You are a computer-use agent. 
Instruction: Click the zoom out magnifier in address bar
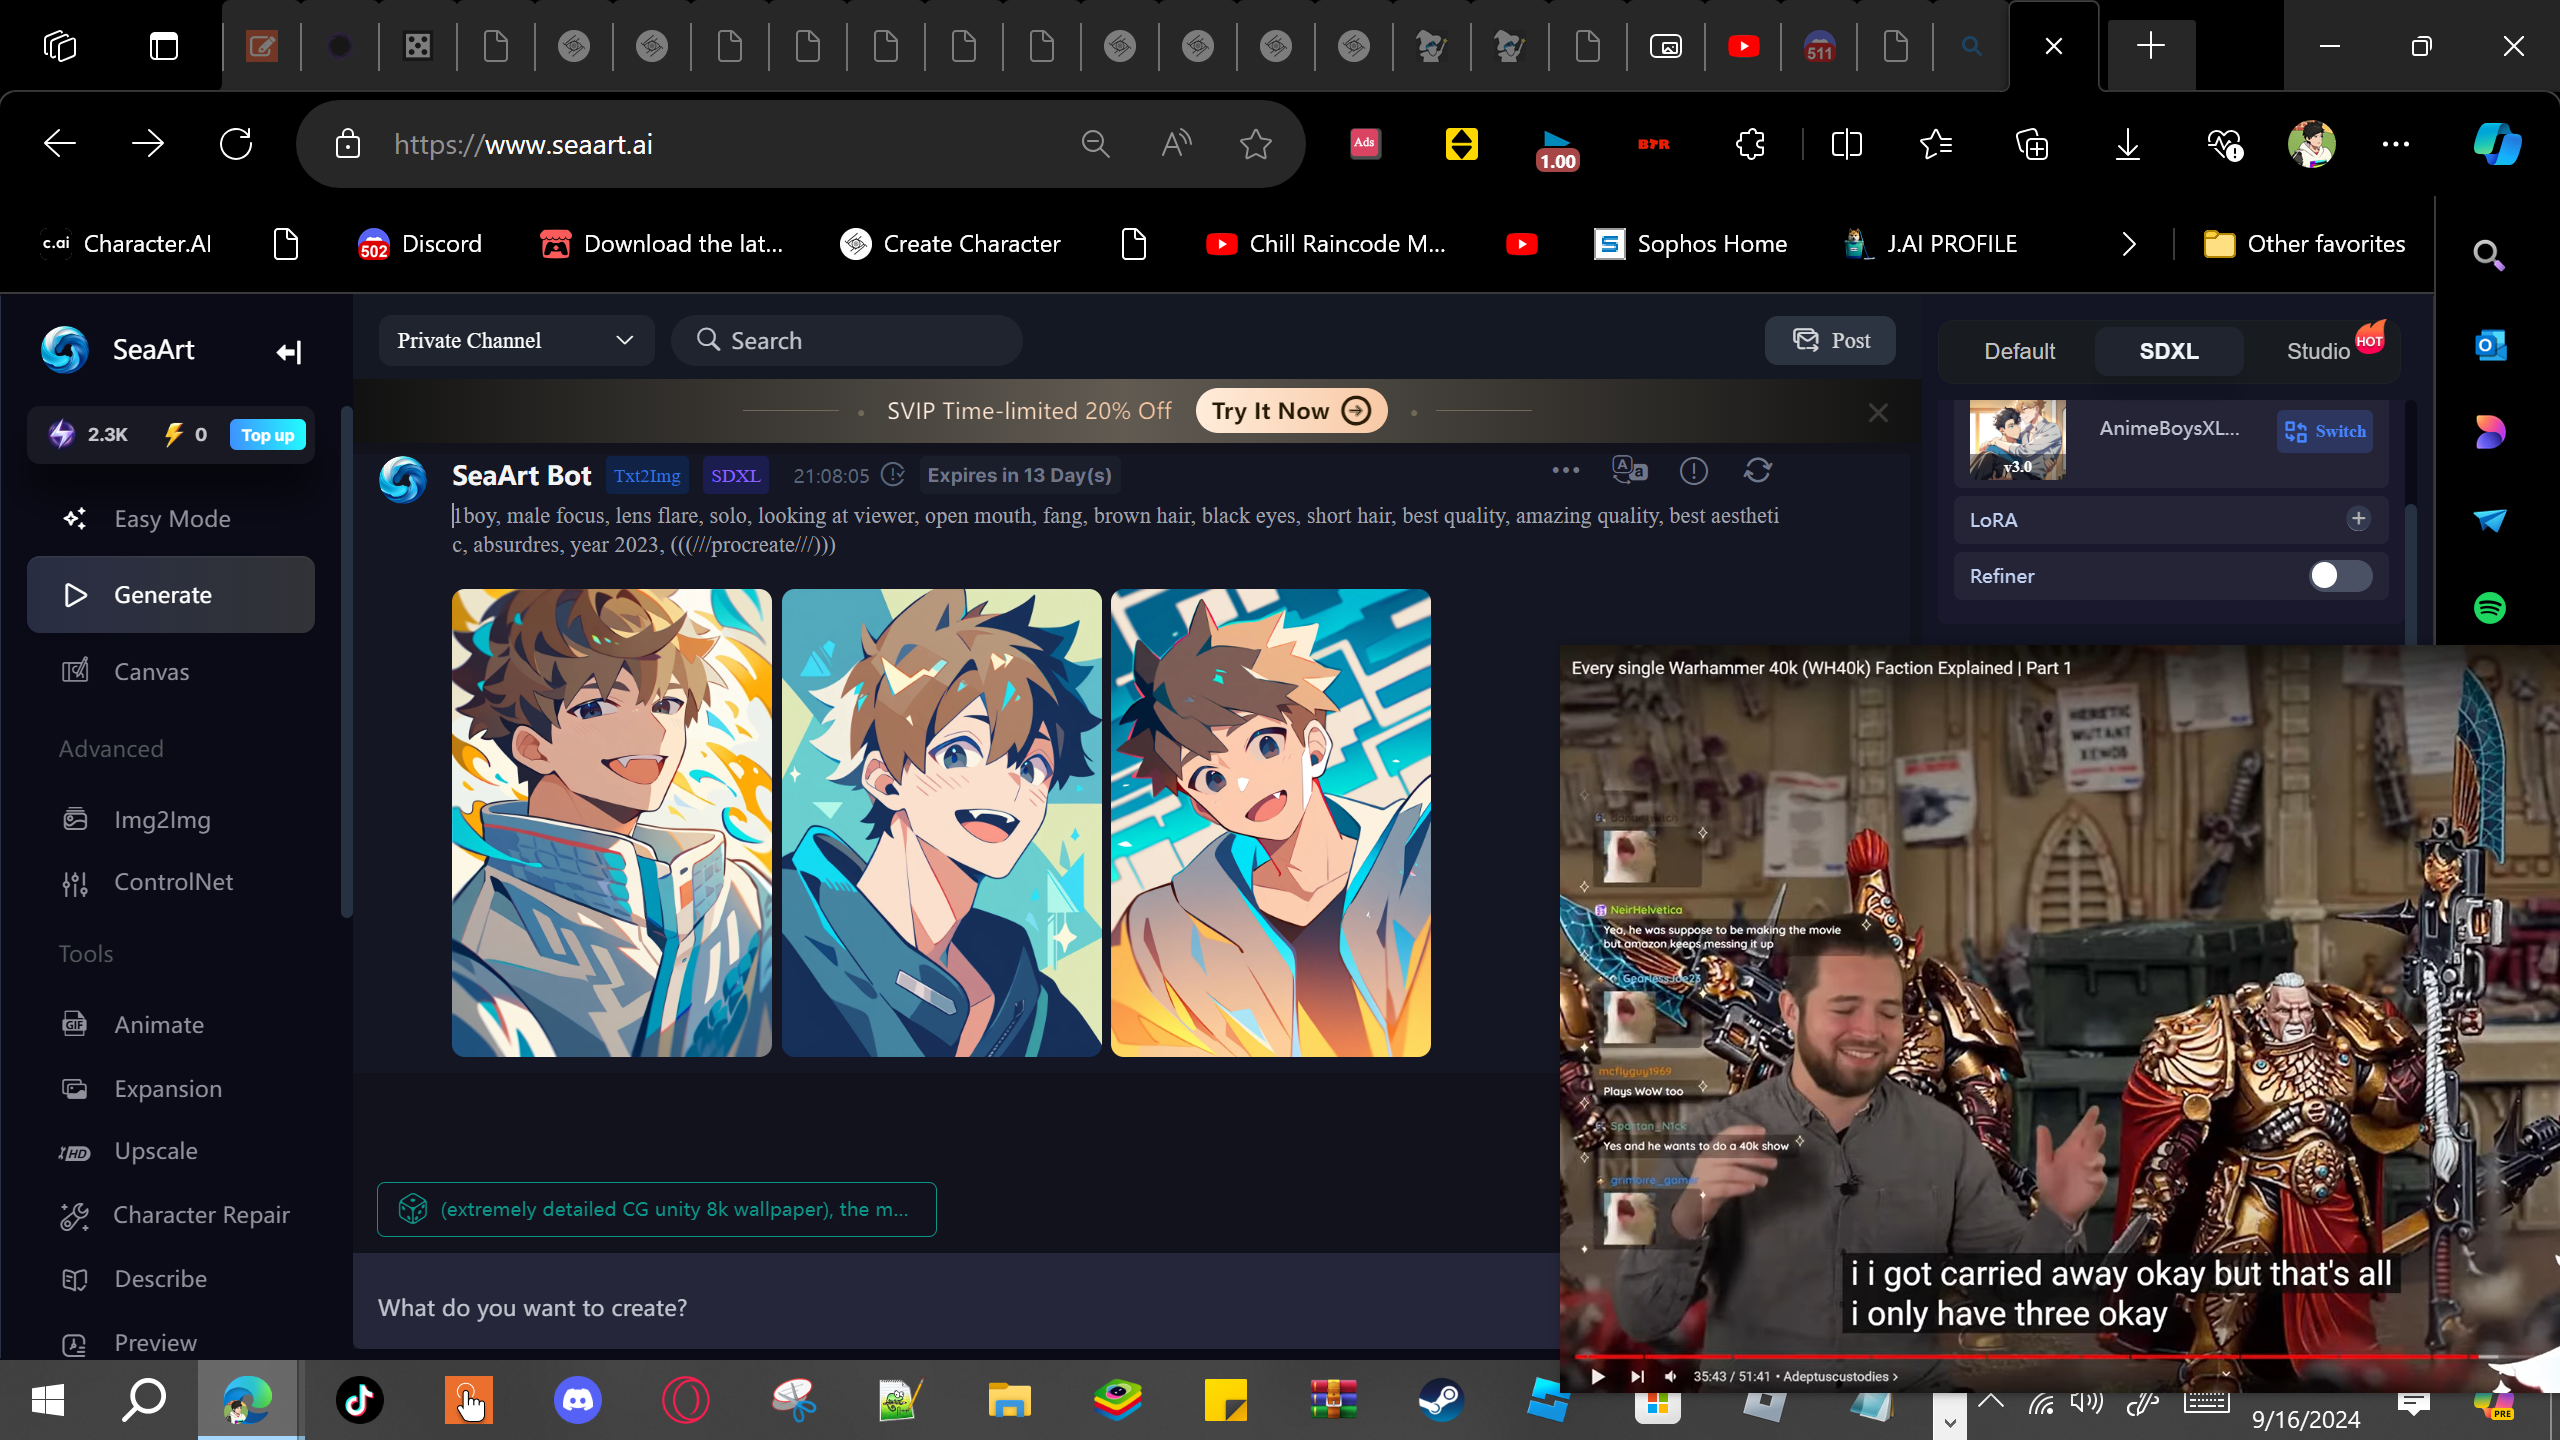pos(1096,144)
